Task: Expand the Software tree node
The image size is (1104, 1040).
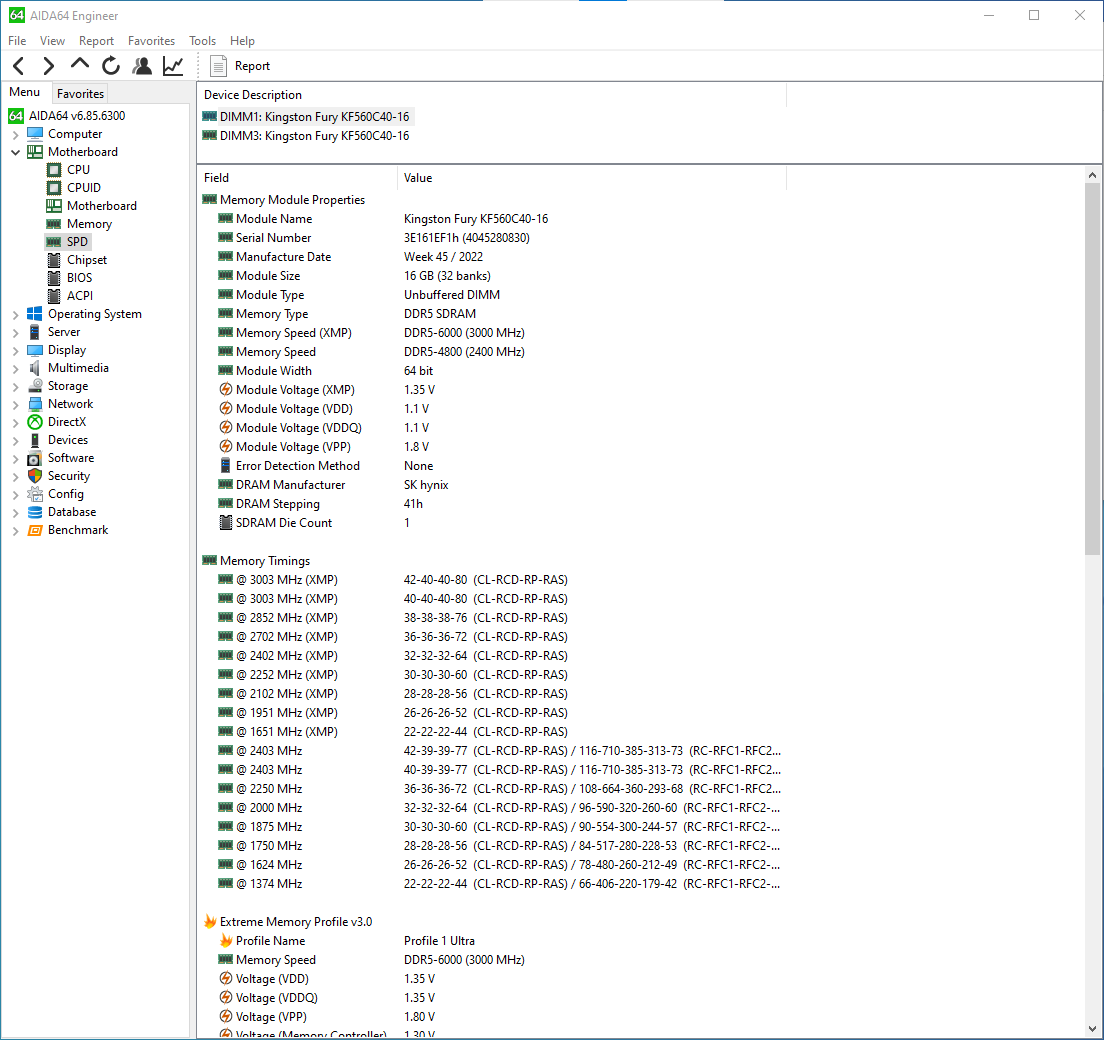Action: [15, 458]
